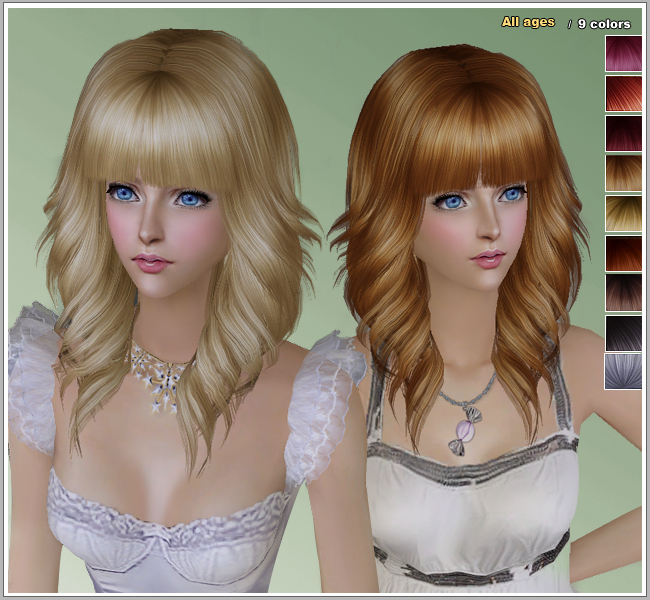Choose the bright red hair swatch

click(623, 94)
